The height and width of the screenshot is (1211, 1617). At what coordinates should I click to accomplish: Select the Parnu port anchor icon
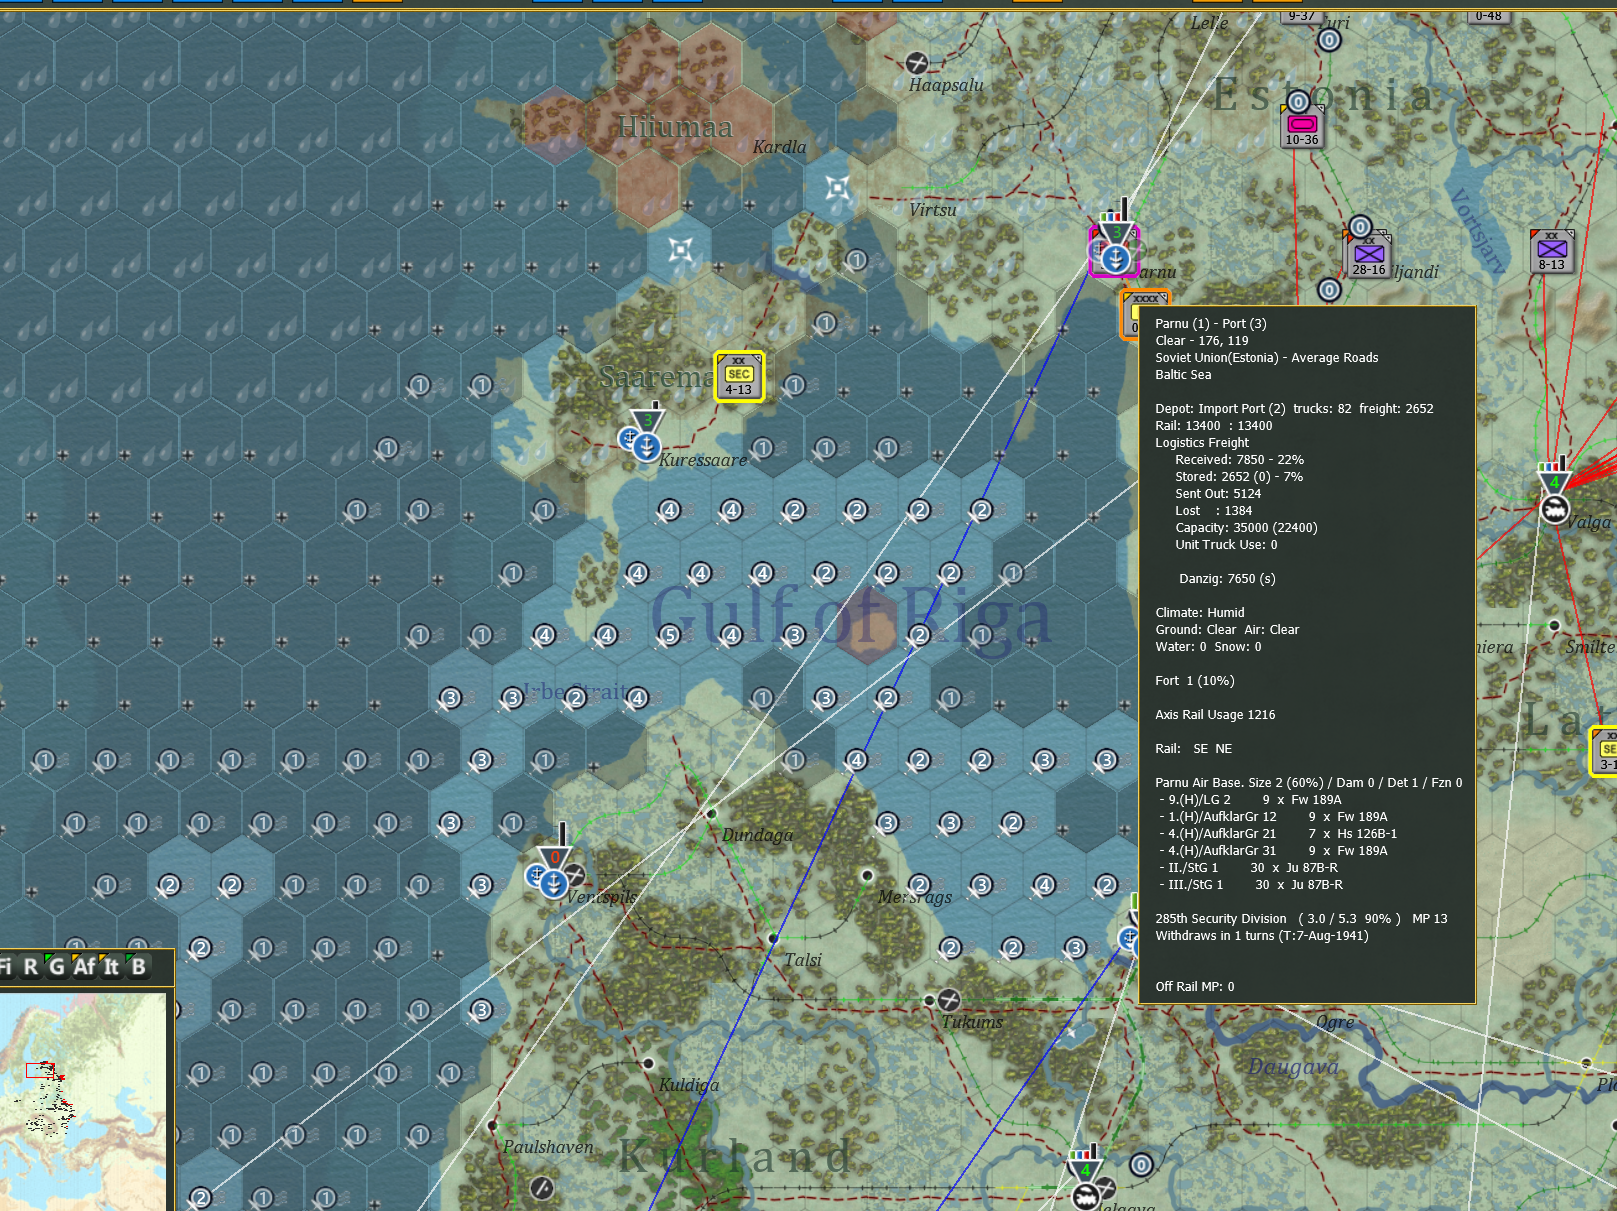(1116, 259)
